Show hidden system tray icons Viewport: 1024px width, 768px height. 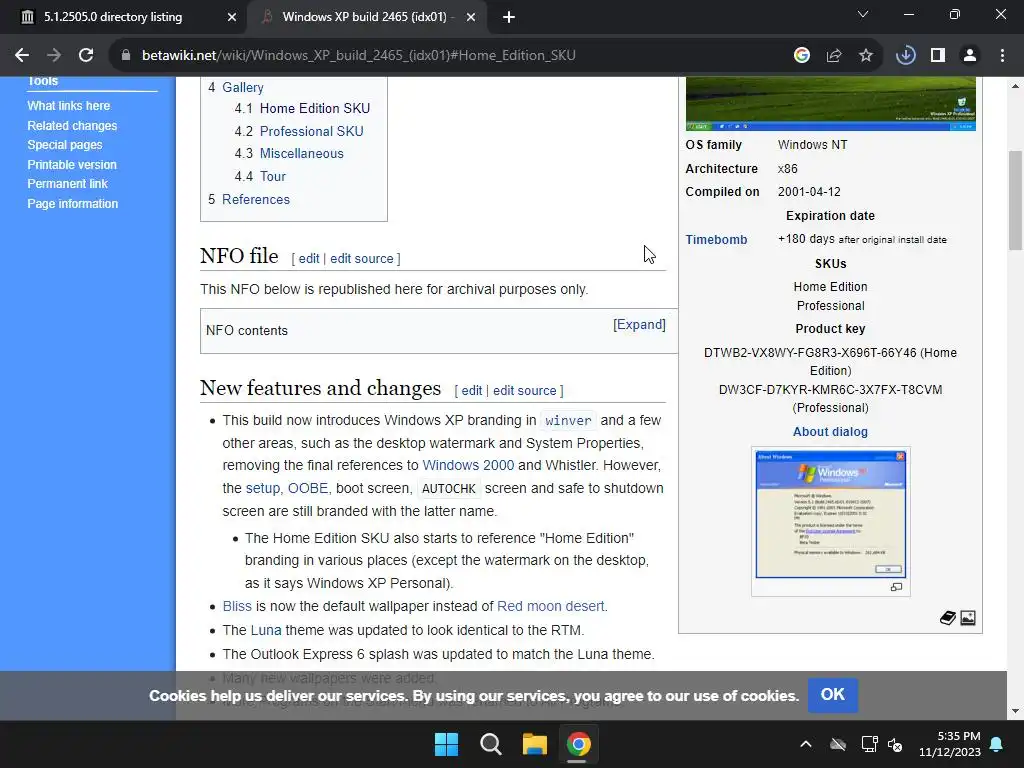(806, 744)
